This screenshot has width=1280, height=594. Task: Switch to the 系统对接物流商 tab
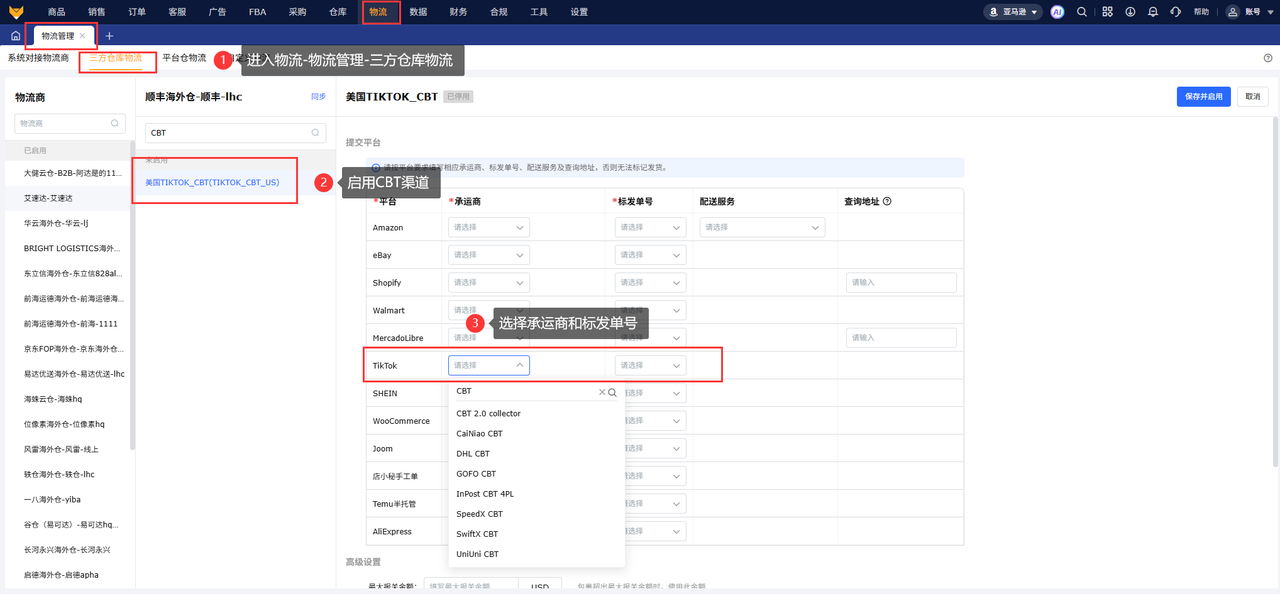[x=38, y=58]
